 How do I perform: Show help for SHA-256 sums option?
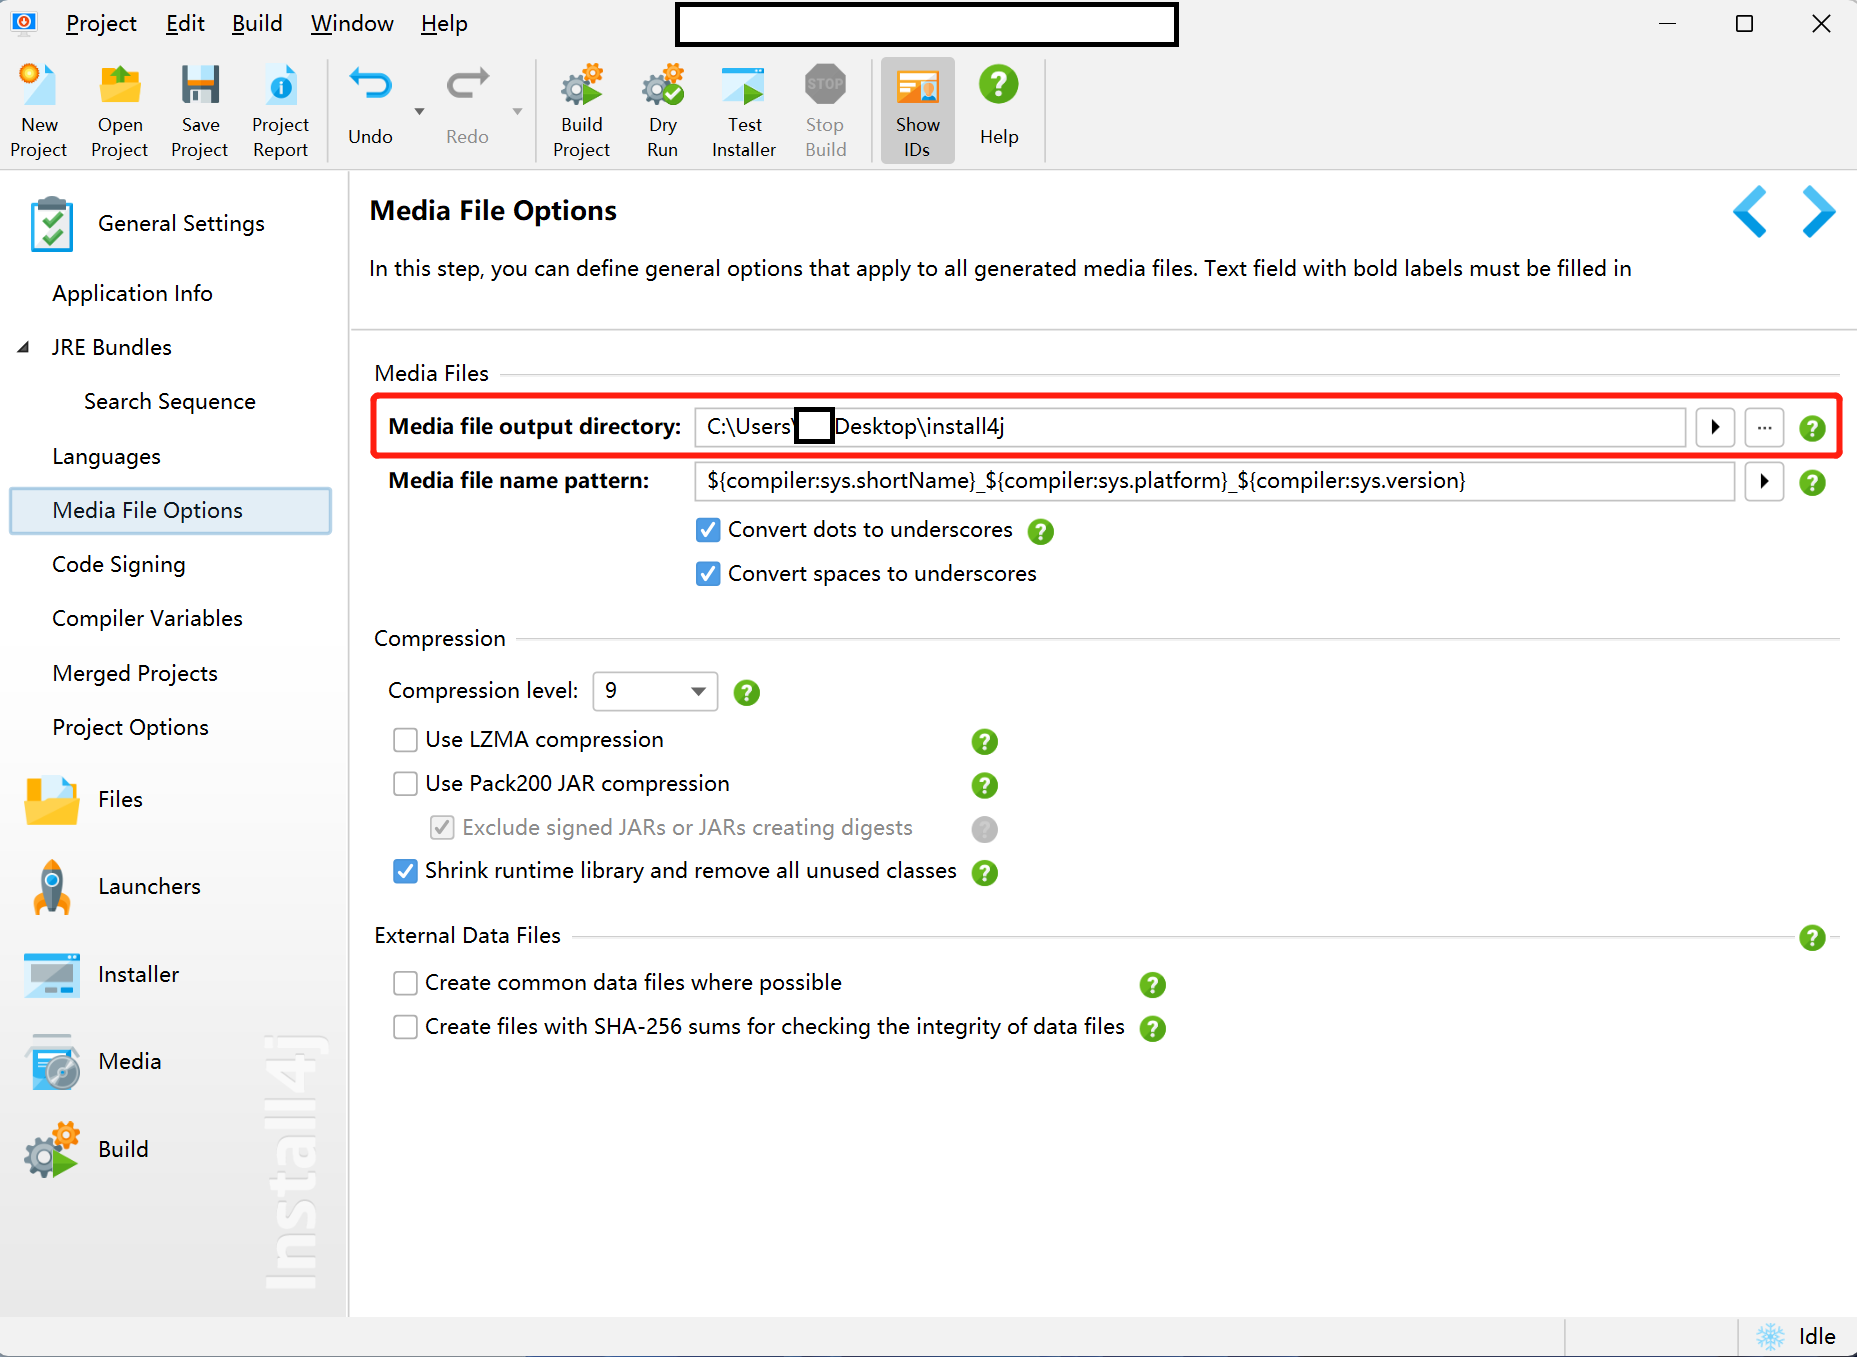[x=1153, y=1028]
